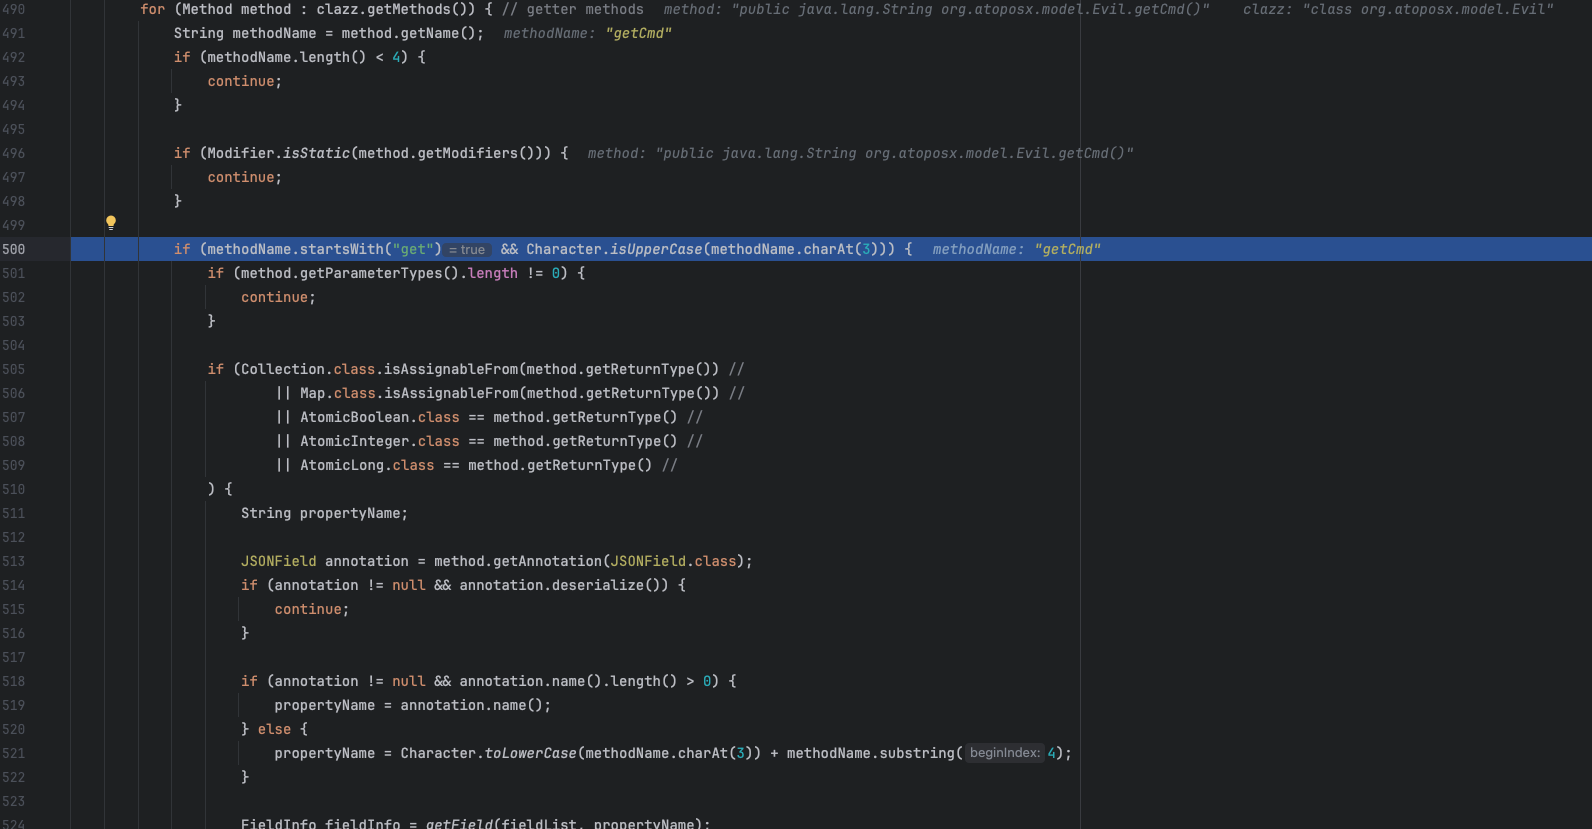Click gutter line number 500
Image resolution: width=1592 pixels, height=829 pixels.
[x=14, y=249]
